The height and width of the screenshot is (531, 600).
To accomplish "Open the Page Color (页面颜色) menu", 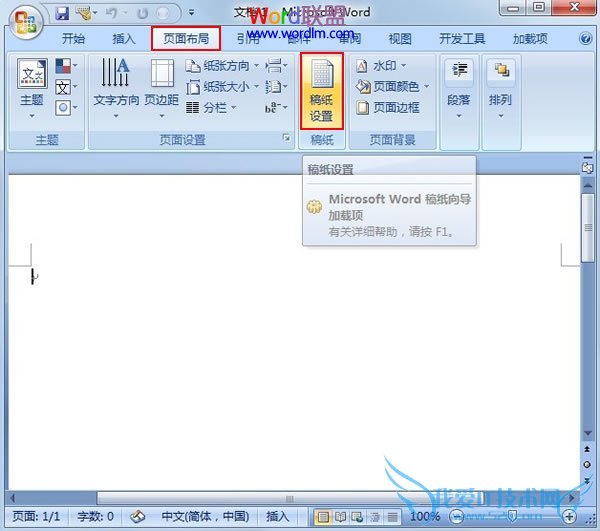I will tap(392, 87).
